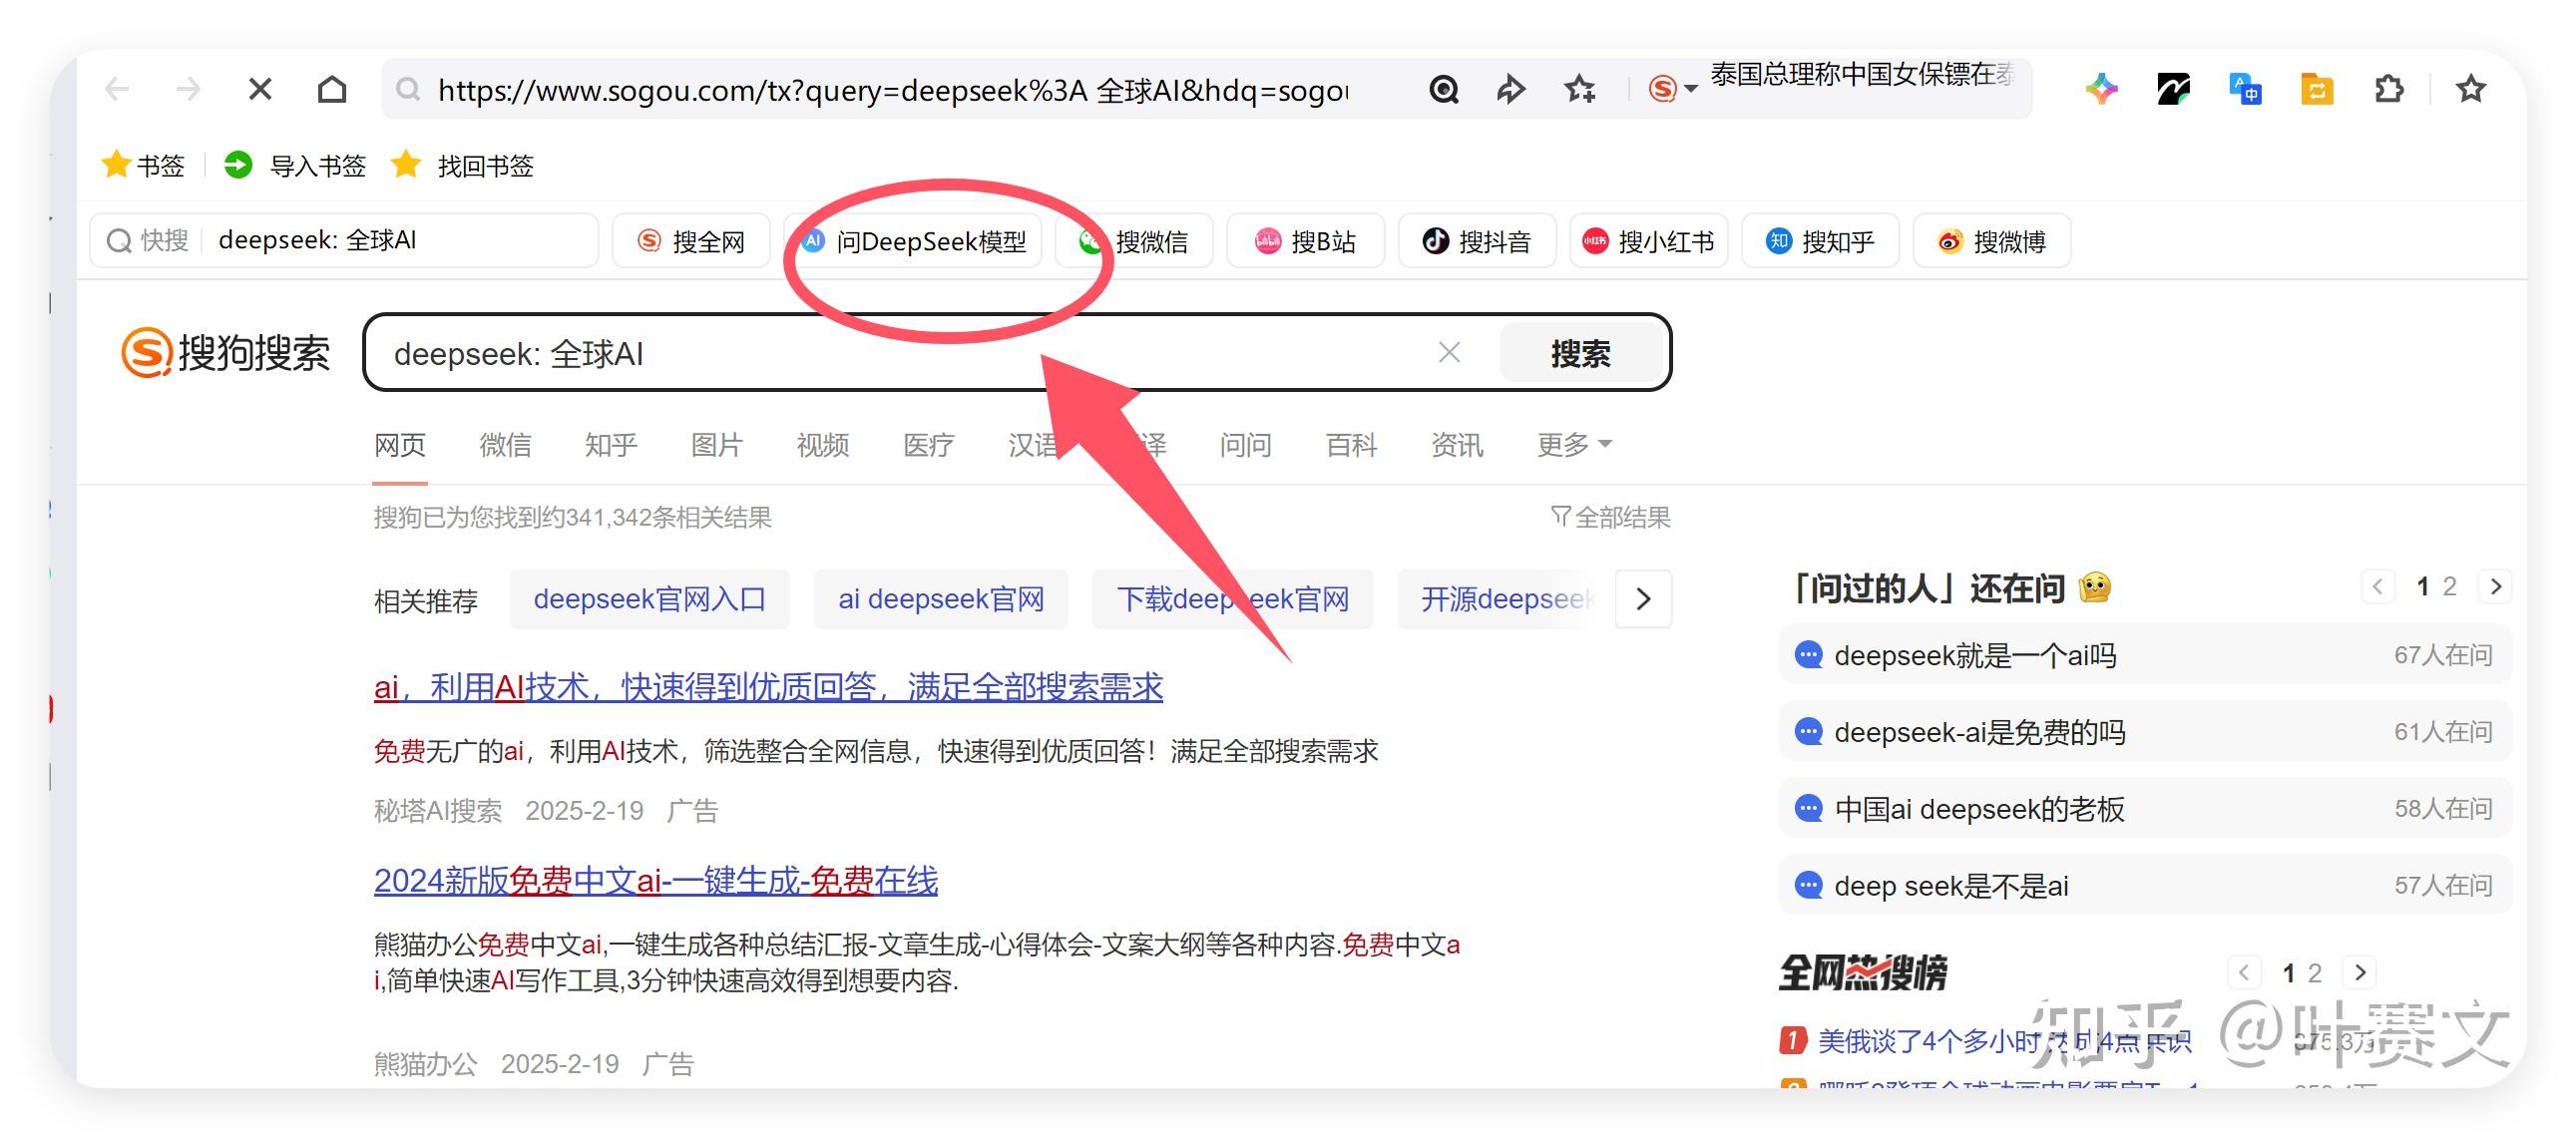Image resolution: width=2576 pixels, height=1137 pixels.
Task: Click the black-green pen extension icon
Action: (2173, 90)
